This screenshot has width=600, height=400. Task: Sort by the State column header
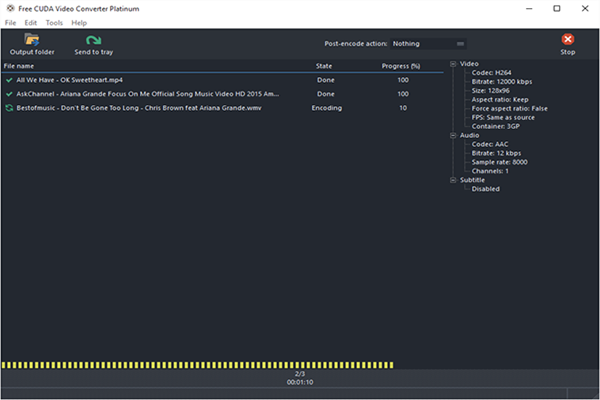(324, 66)
